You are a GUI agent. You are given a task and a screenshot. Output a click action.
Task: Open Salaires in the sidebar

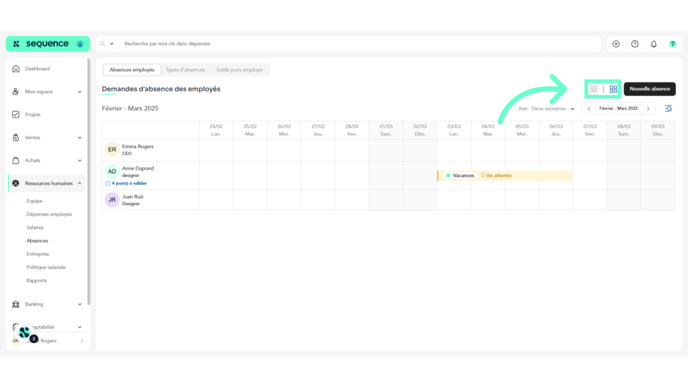pyautogui.click(x=35, y=227)
